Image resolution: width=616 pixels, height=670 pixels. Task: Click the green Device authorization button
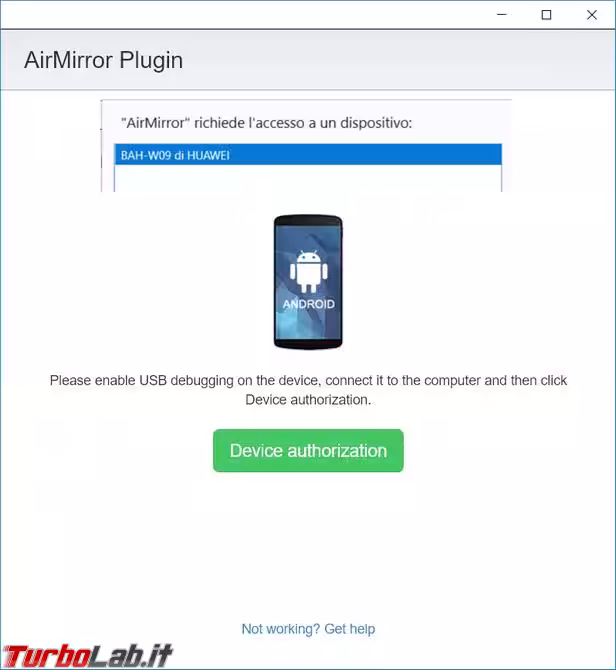coord(308,450)
